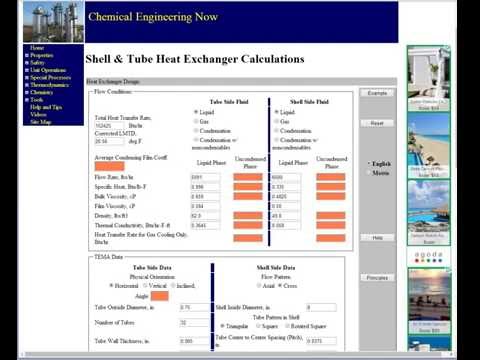Expand the Chemistry plus icon
Image resolution: width=480 pixels, height=360 pixels.
(x=27, y=92)
